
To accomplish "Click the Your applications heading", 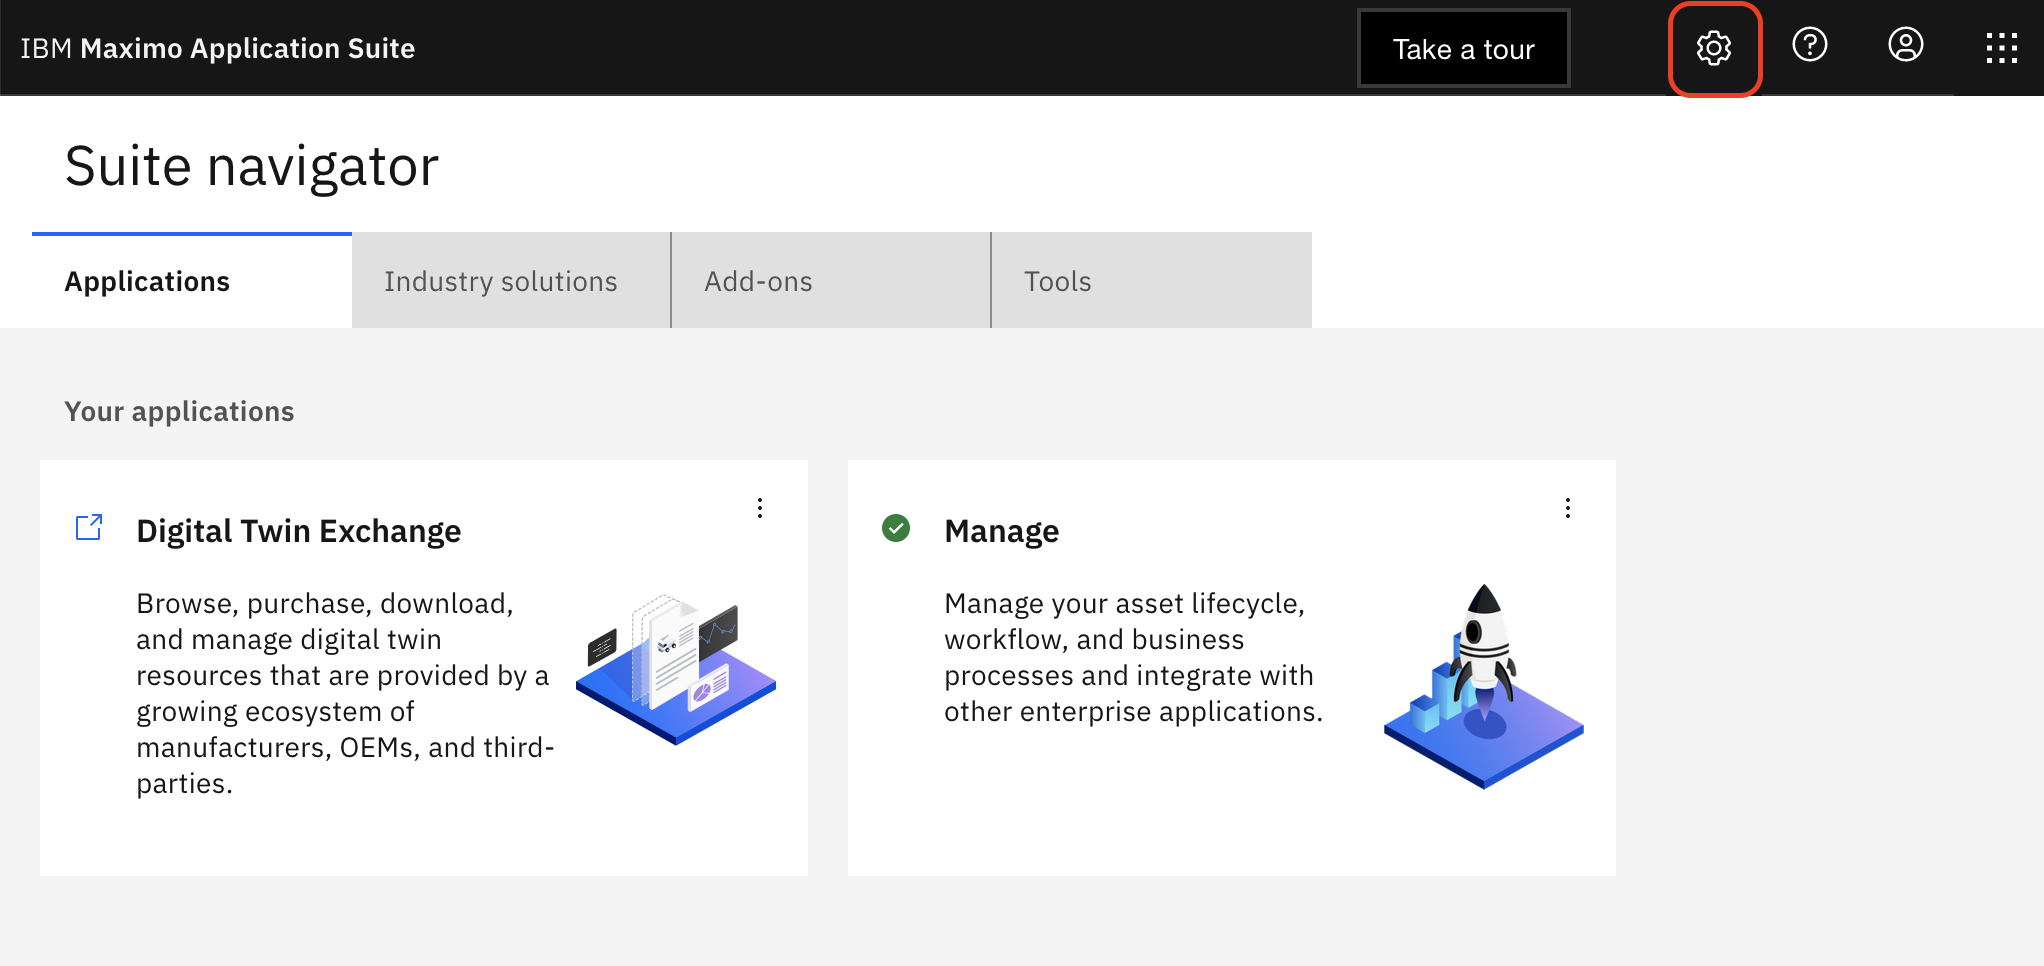I will click(179, 411).
